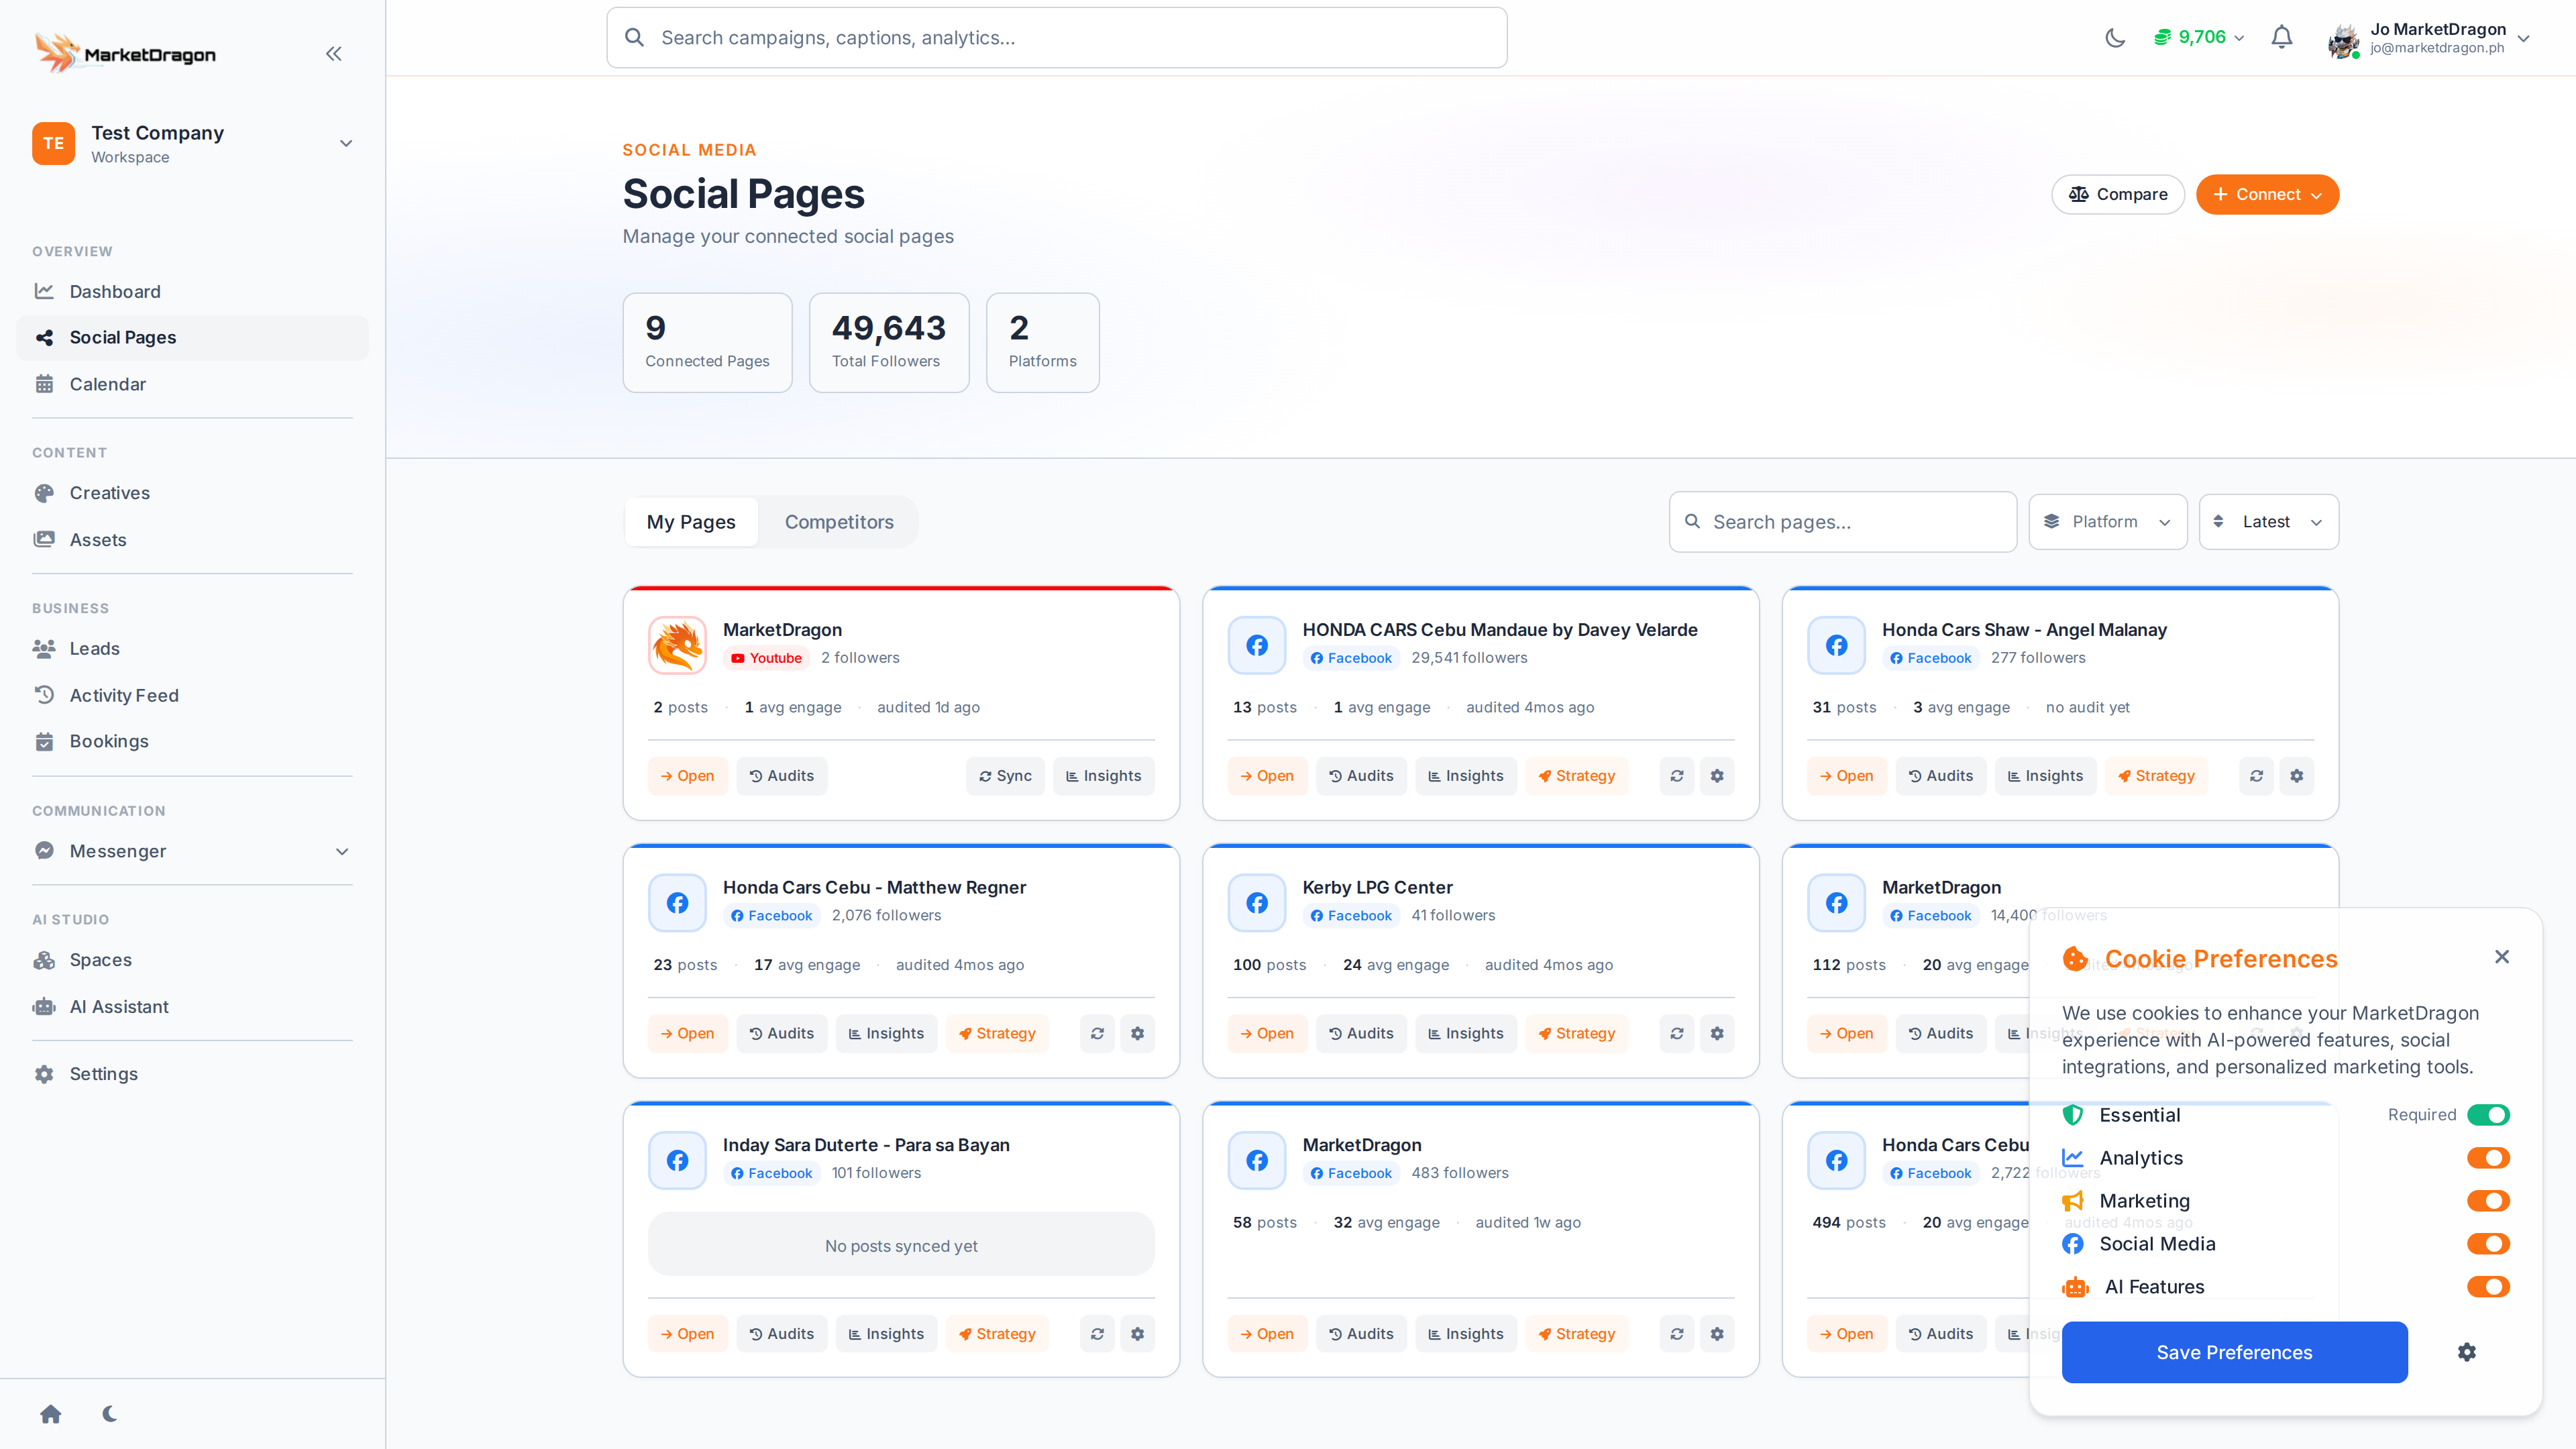This screenshot has height=1449, width=2576.
Task: Expand Test Company workspace switcher
Action: 192,143
